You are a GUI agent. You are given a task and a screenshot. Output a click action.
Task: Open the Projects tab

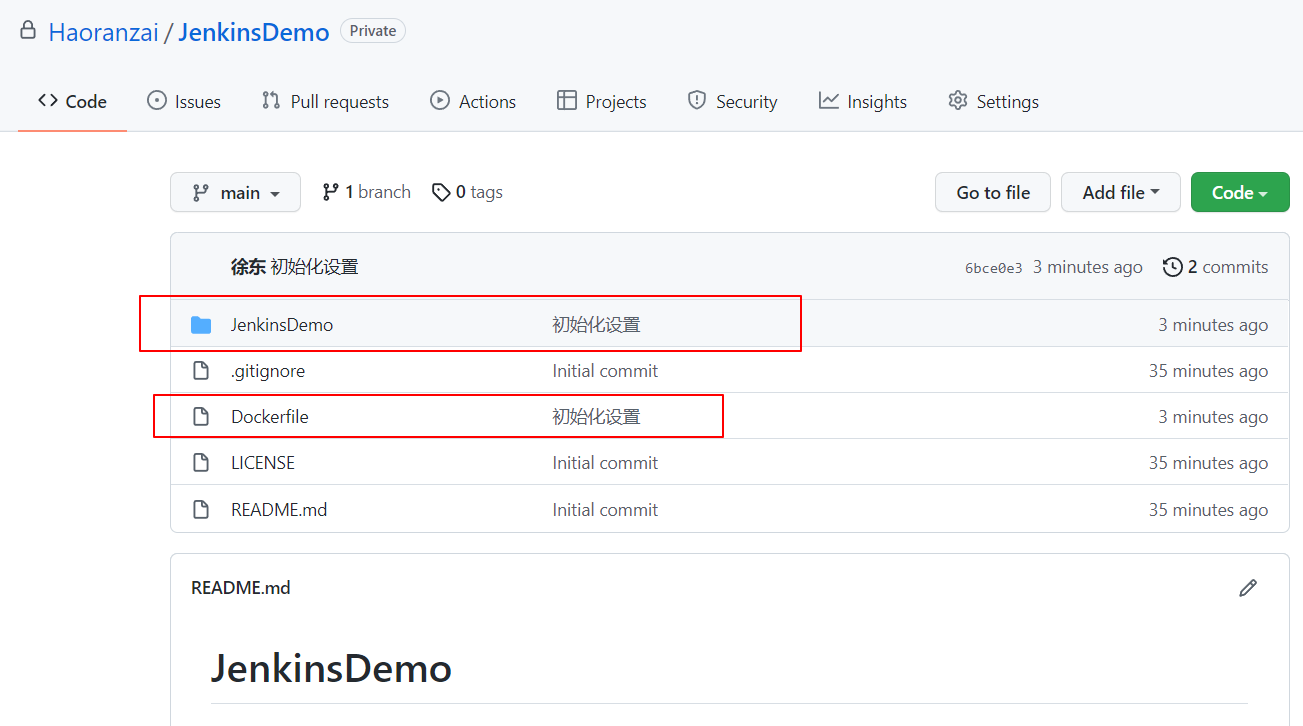pos(602,101)
